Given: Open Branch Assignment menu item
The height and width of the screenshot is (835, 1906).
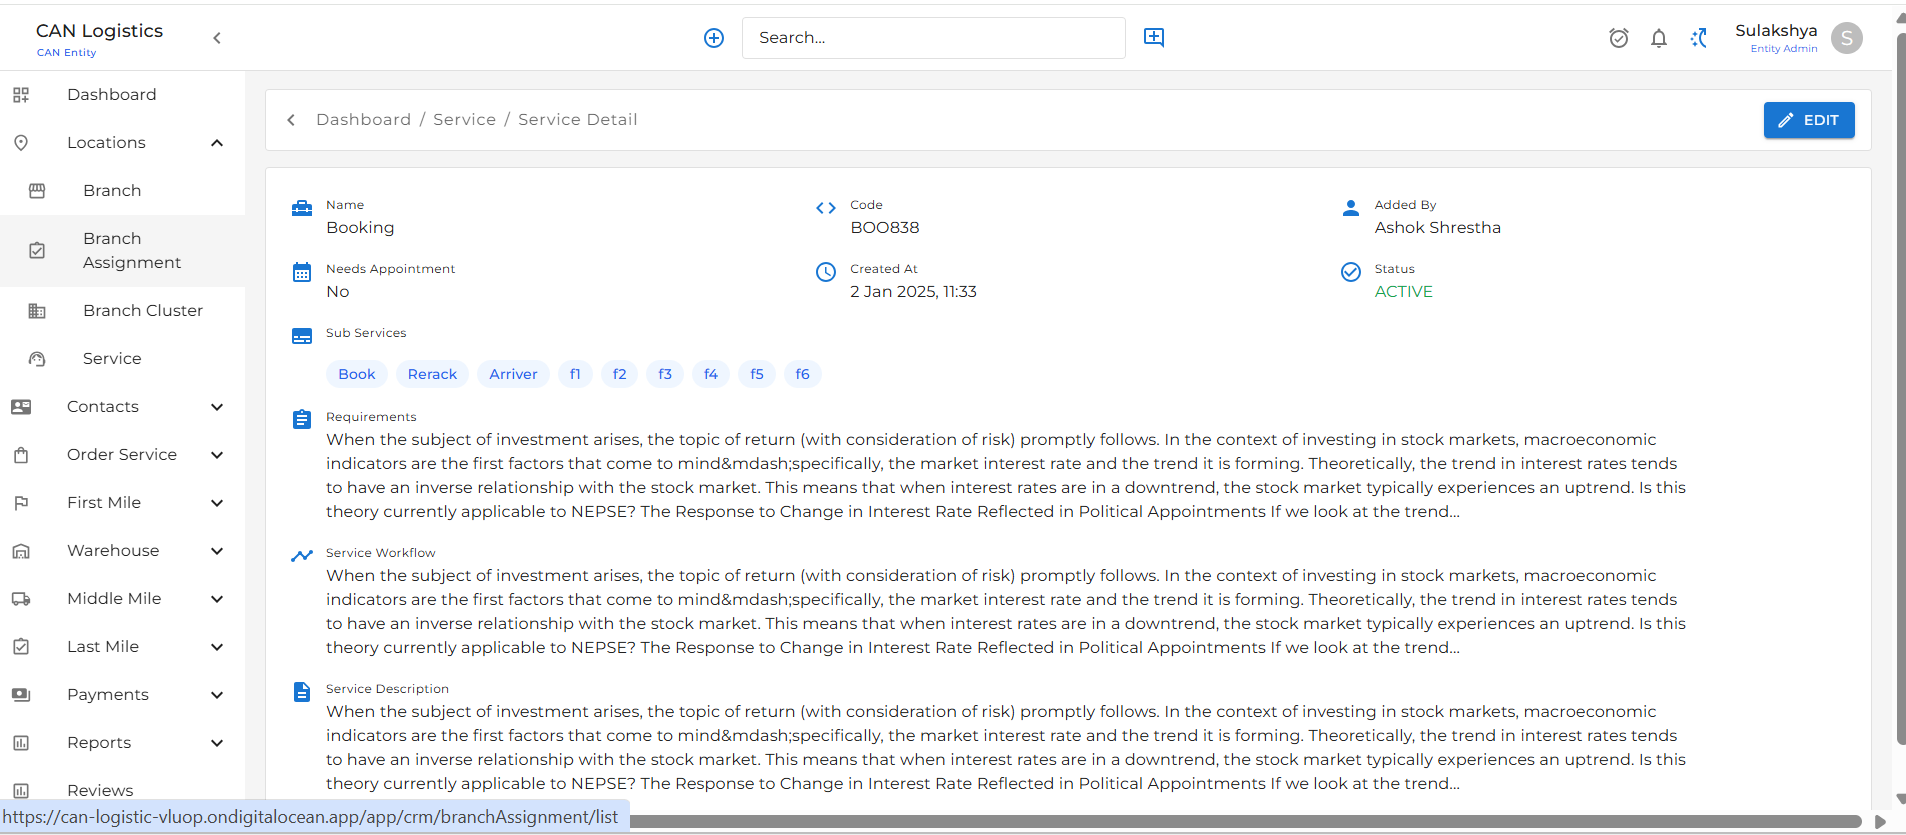Looking at the screenshot, I should click(122, 251).
